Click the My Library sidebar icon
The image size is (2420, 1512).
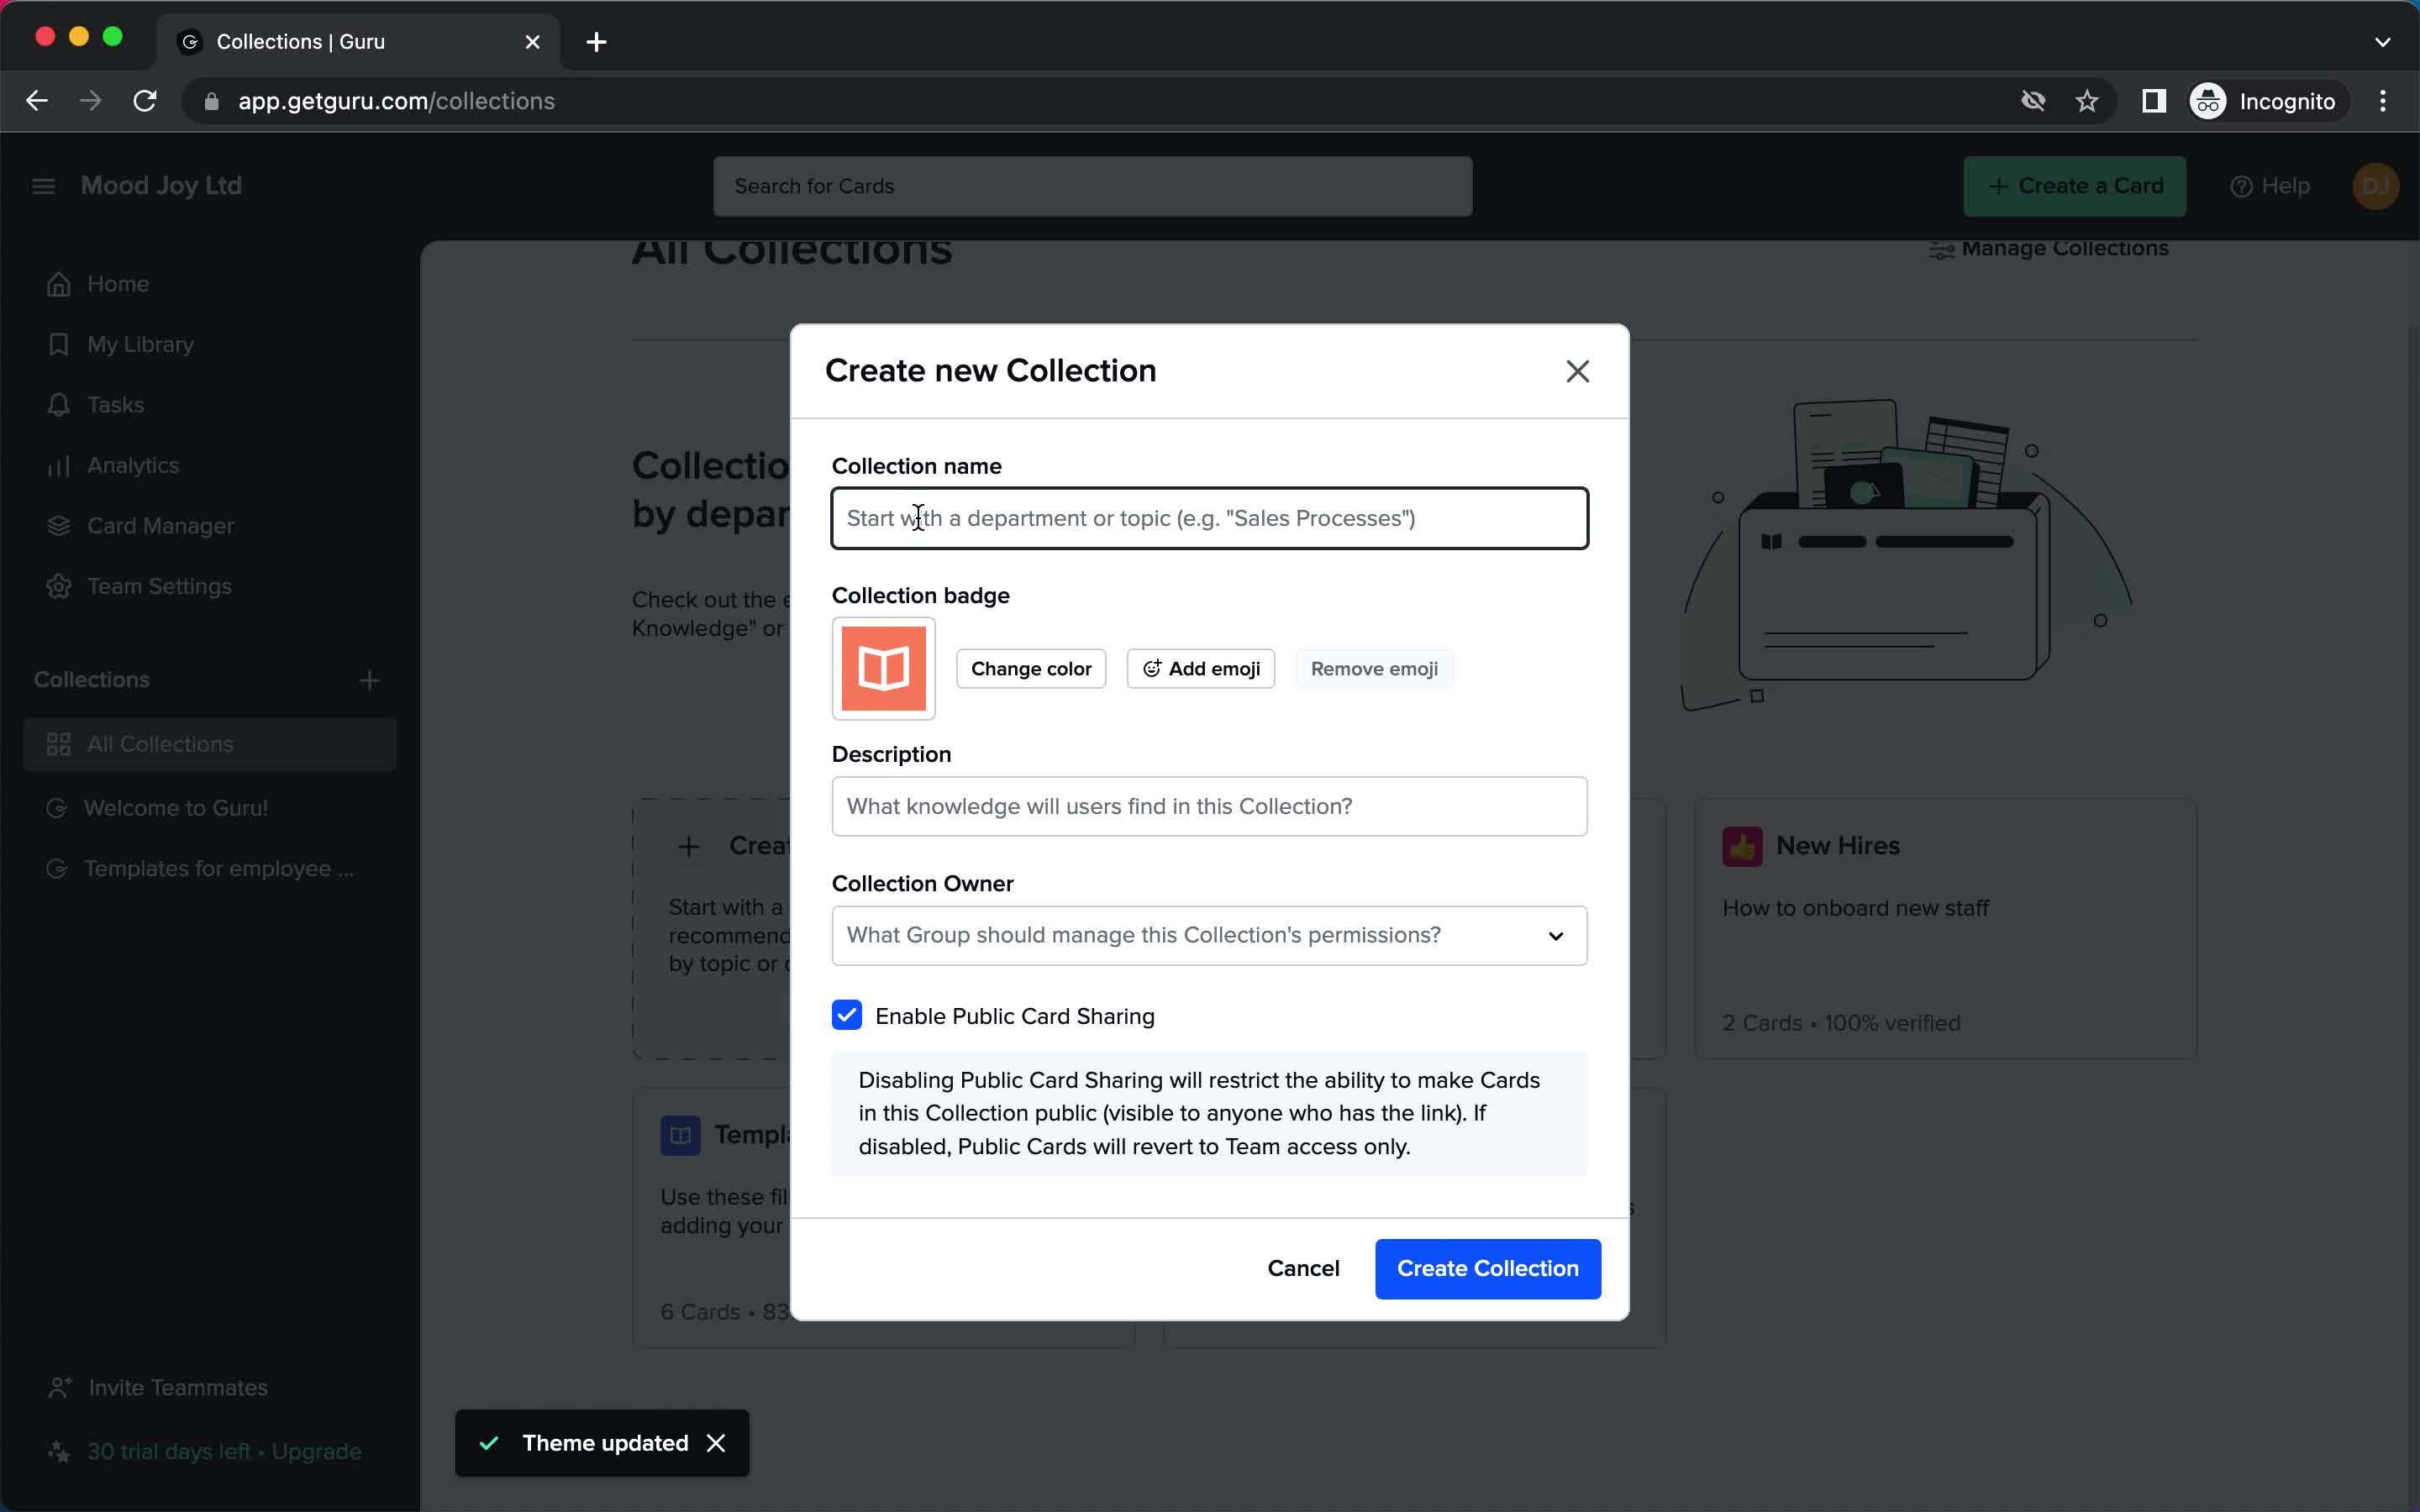[x=57, y=345]
